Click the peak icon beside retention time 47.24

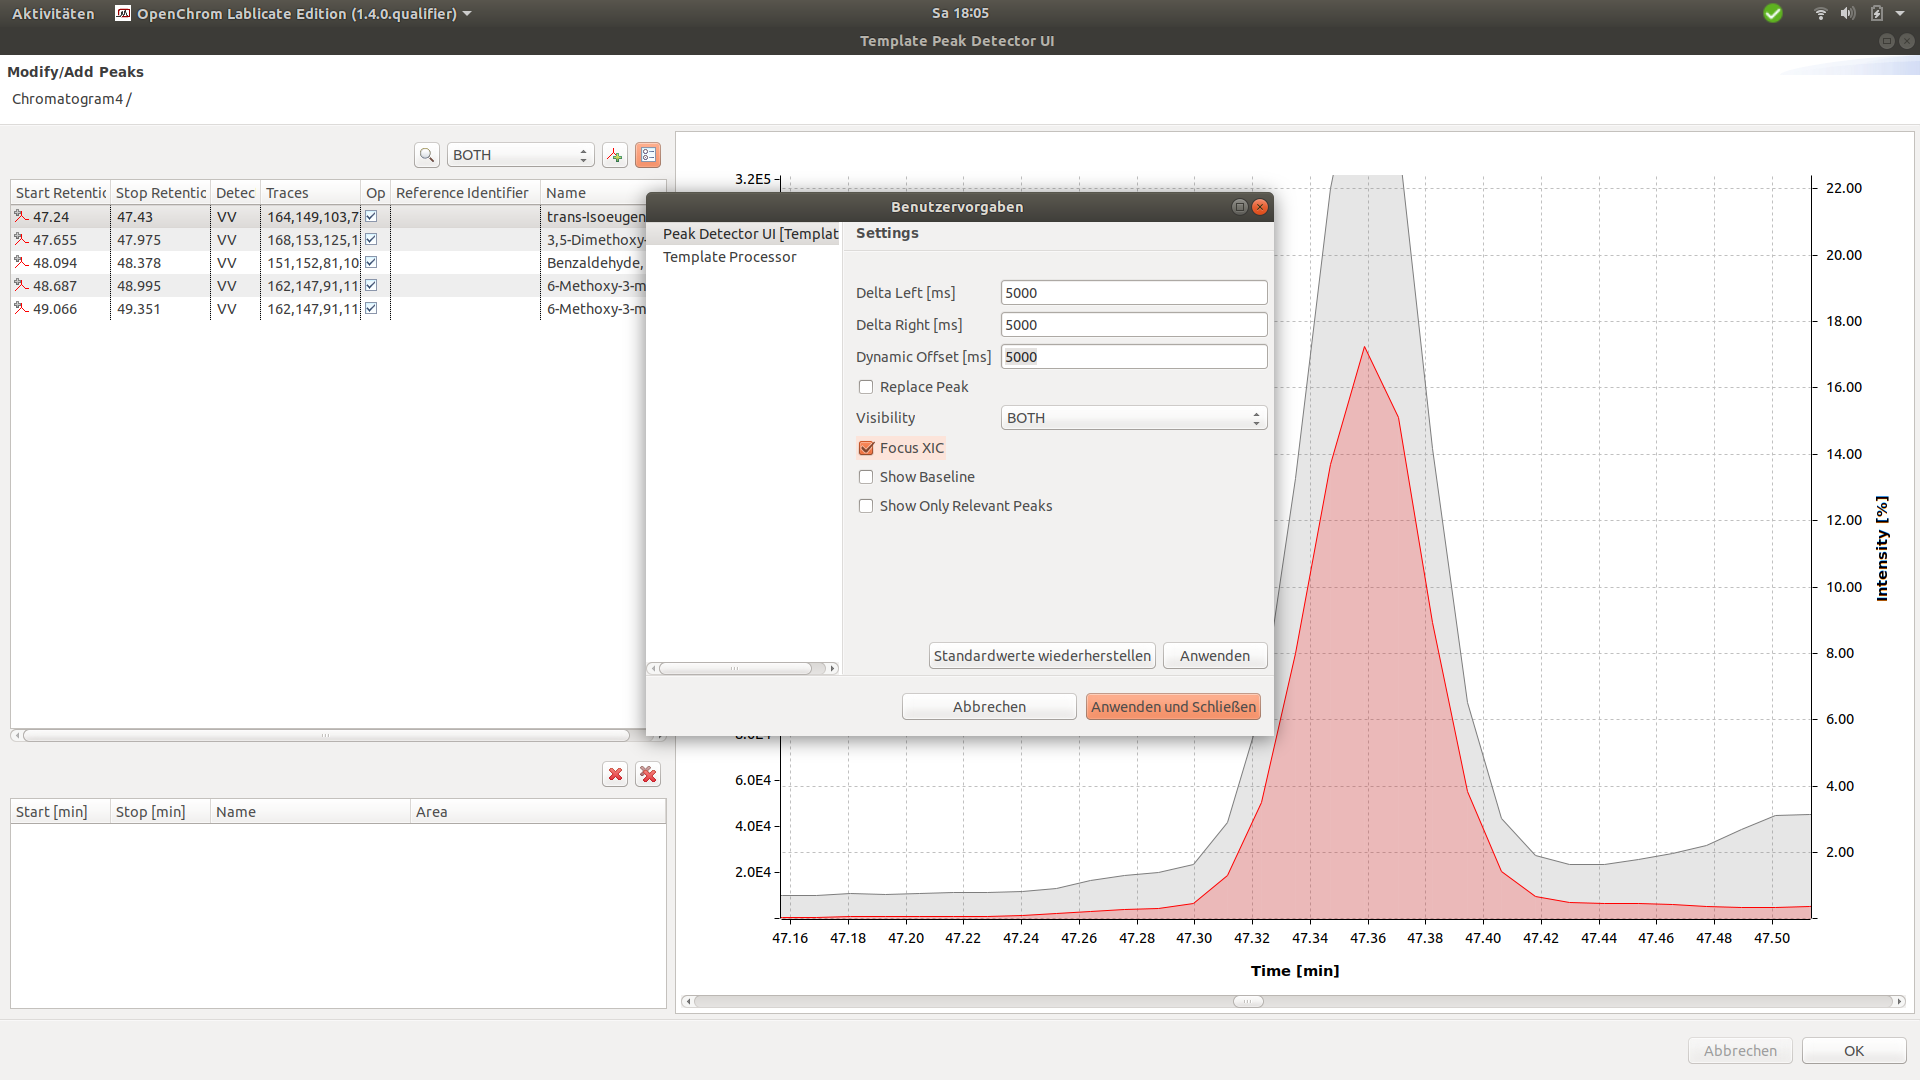[x=22, y=216]
